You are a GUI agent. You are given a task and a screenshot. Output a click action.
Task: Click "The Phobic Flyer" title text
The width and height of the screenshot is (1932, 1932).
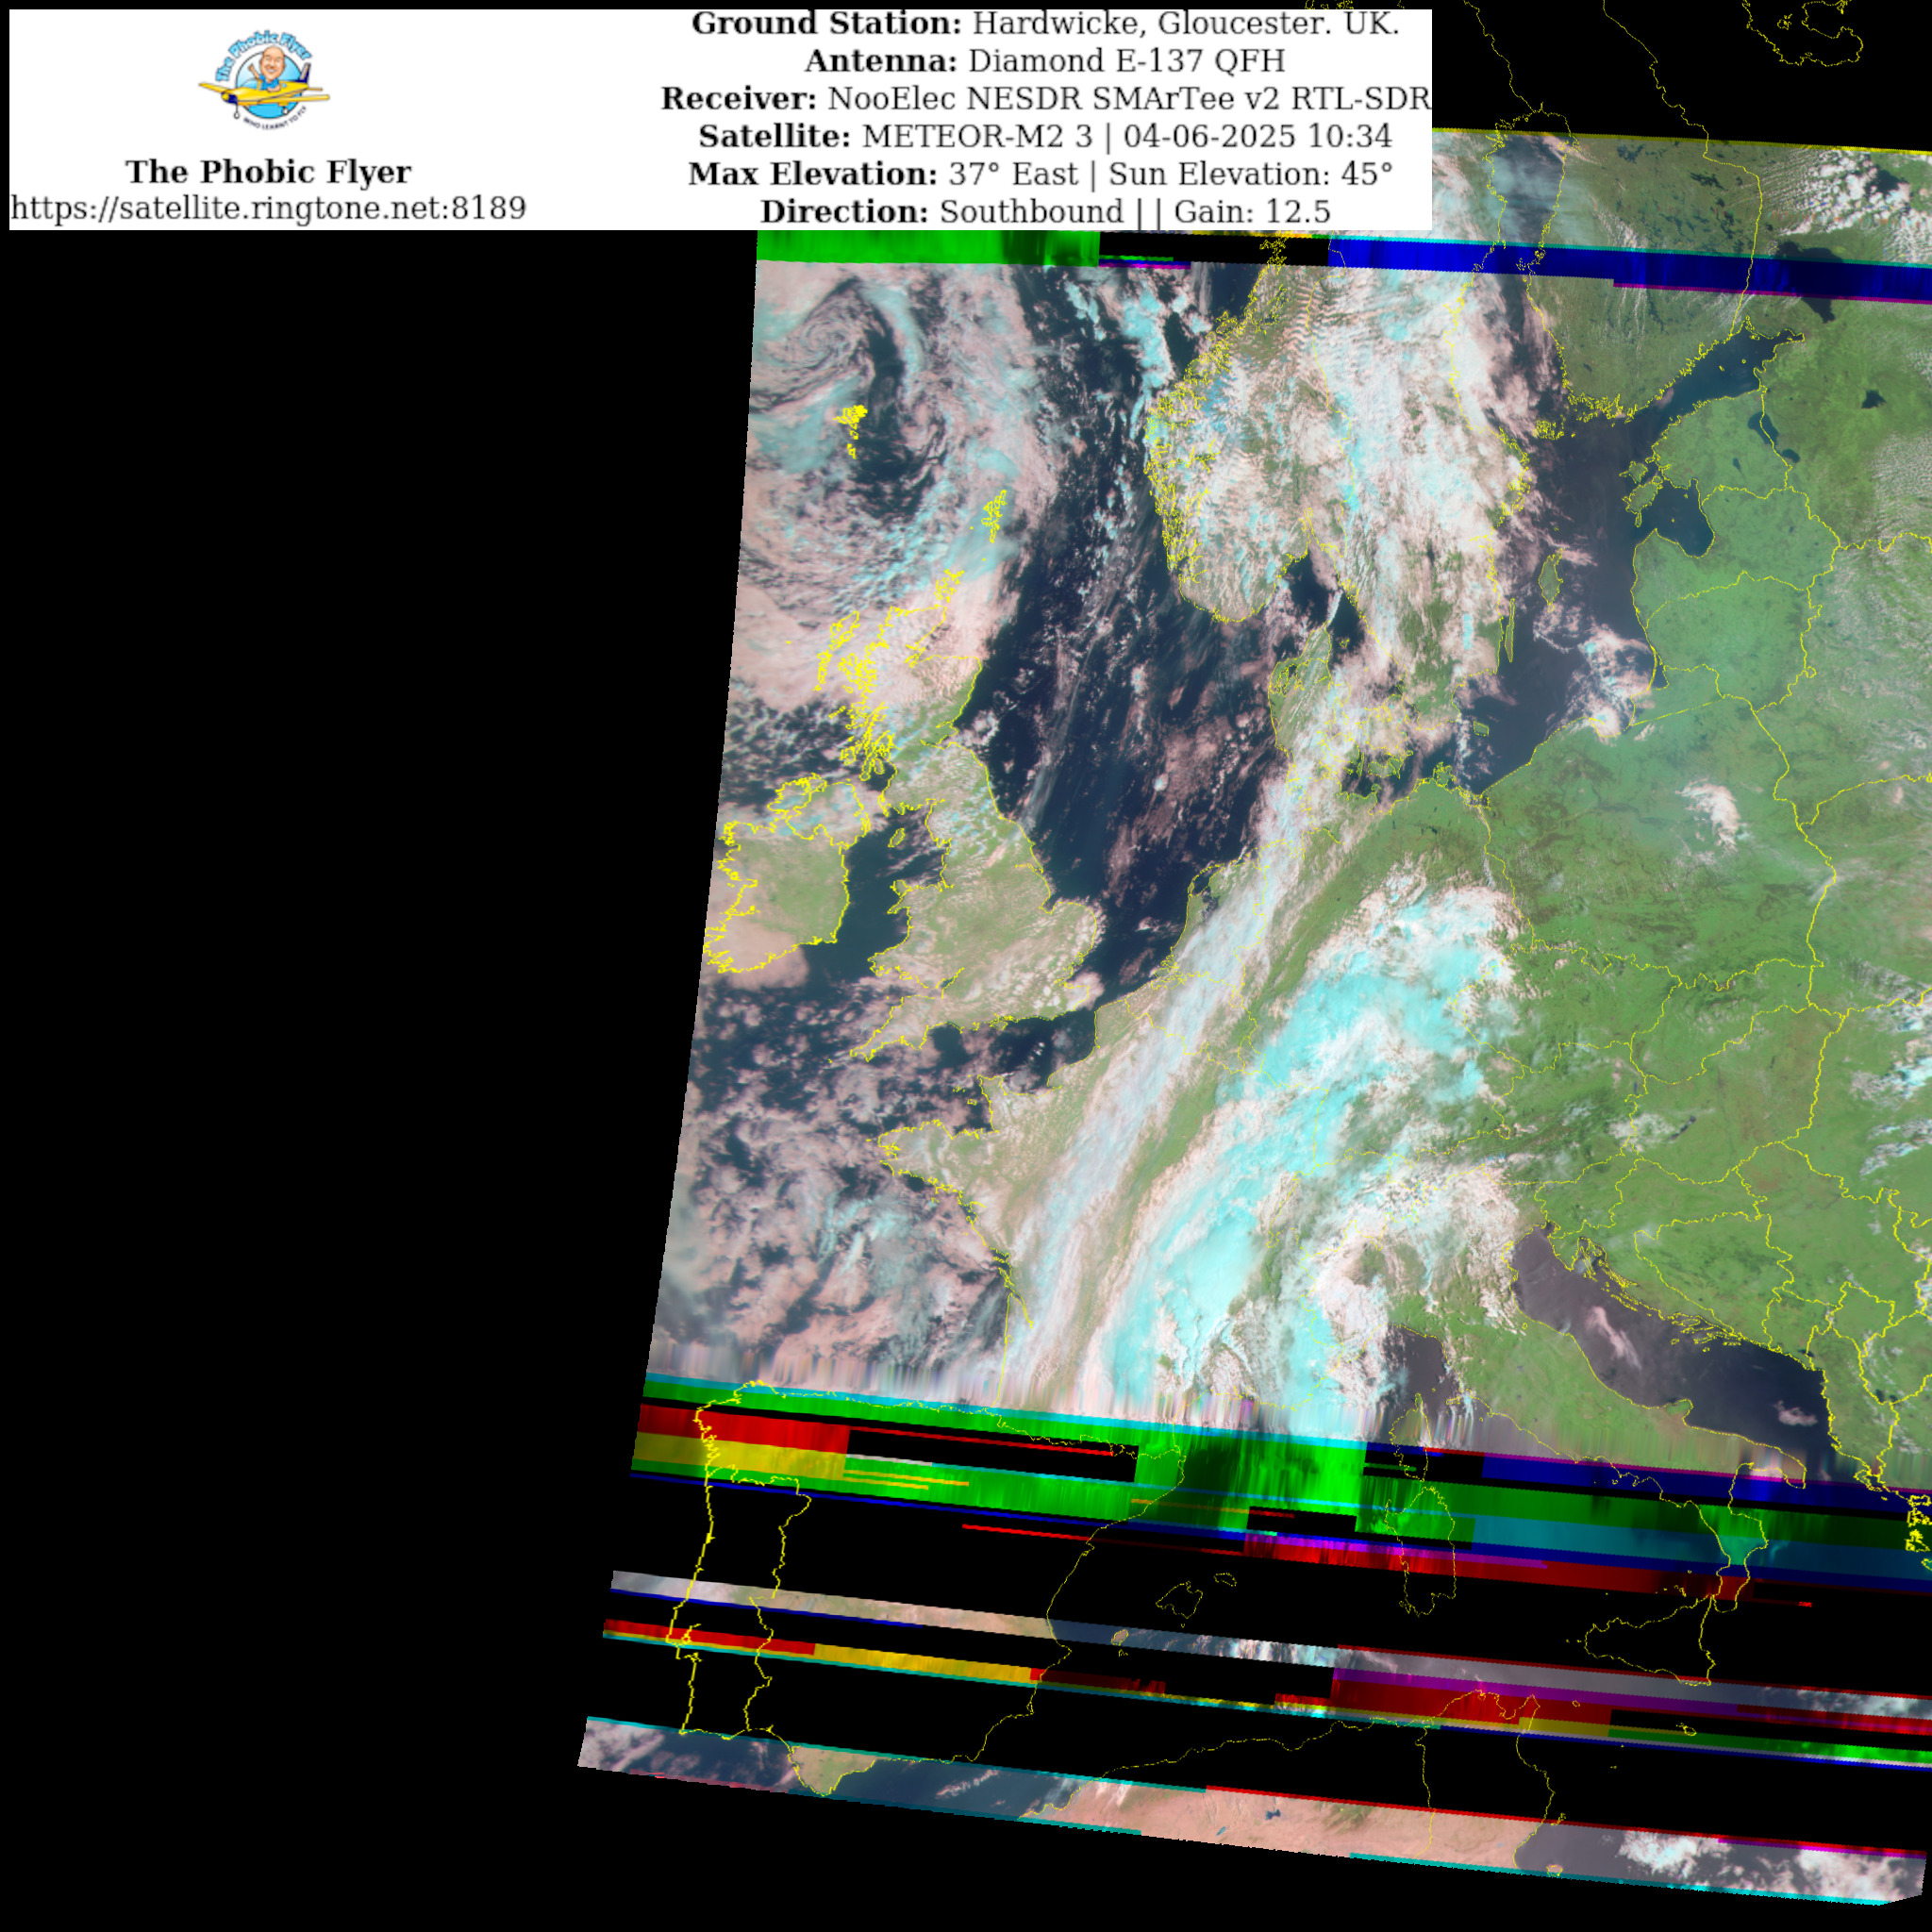(268, 172)
